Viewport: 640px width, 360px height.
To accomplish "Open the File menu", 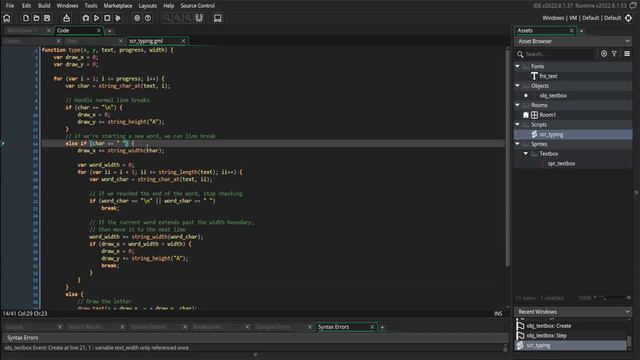I will 10,6.
